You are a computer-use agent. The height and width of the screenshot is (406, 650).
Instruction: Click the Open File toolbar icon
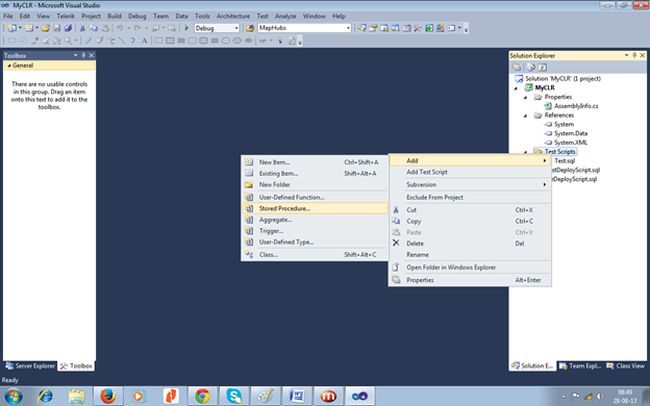click(x=45, y=28)
